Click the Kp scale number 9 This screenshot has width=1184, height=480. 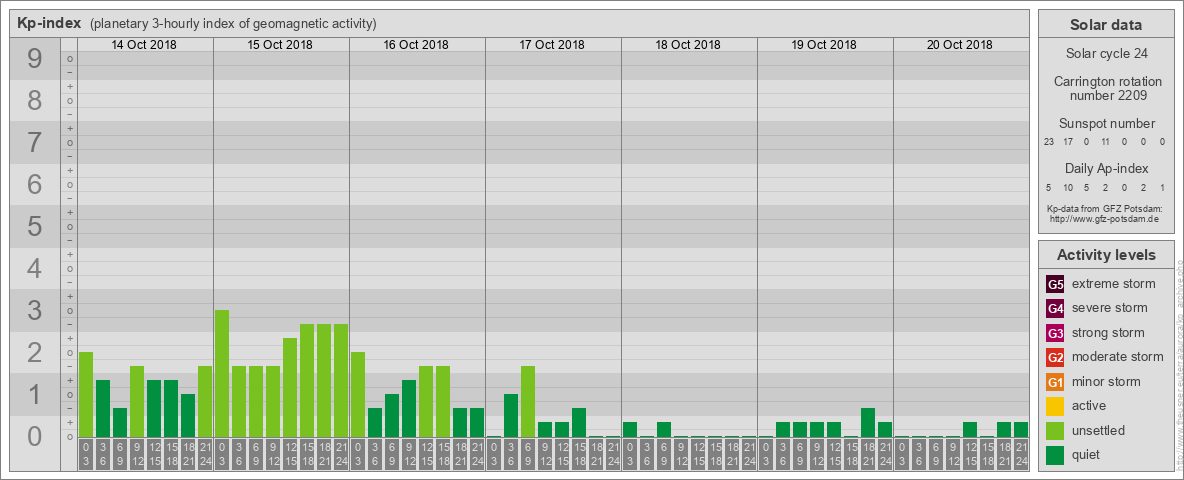pos(35,58)
